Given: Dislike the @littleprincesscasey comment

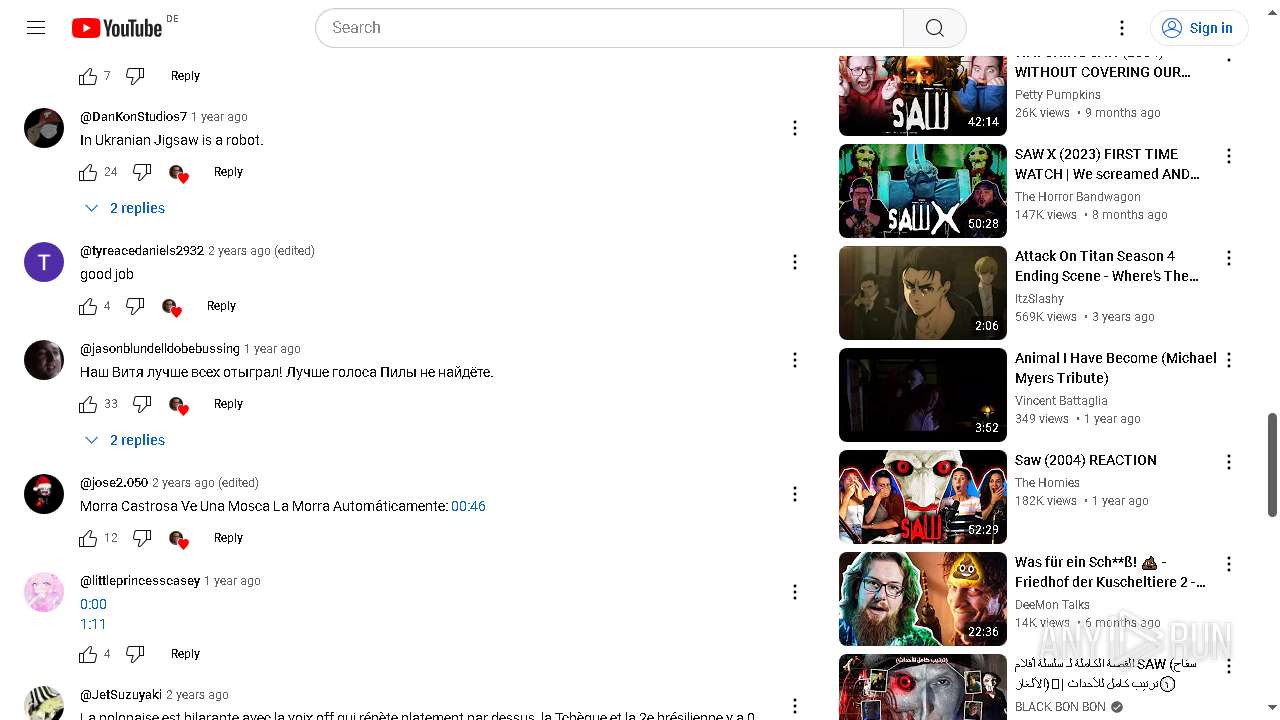Looking at the screenshot, I should (135, 654).
